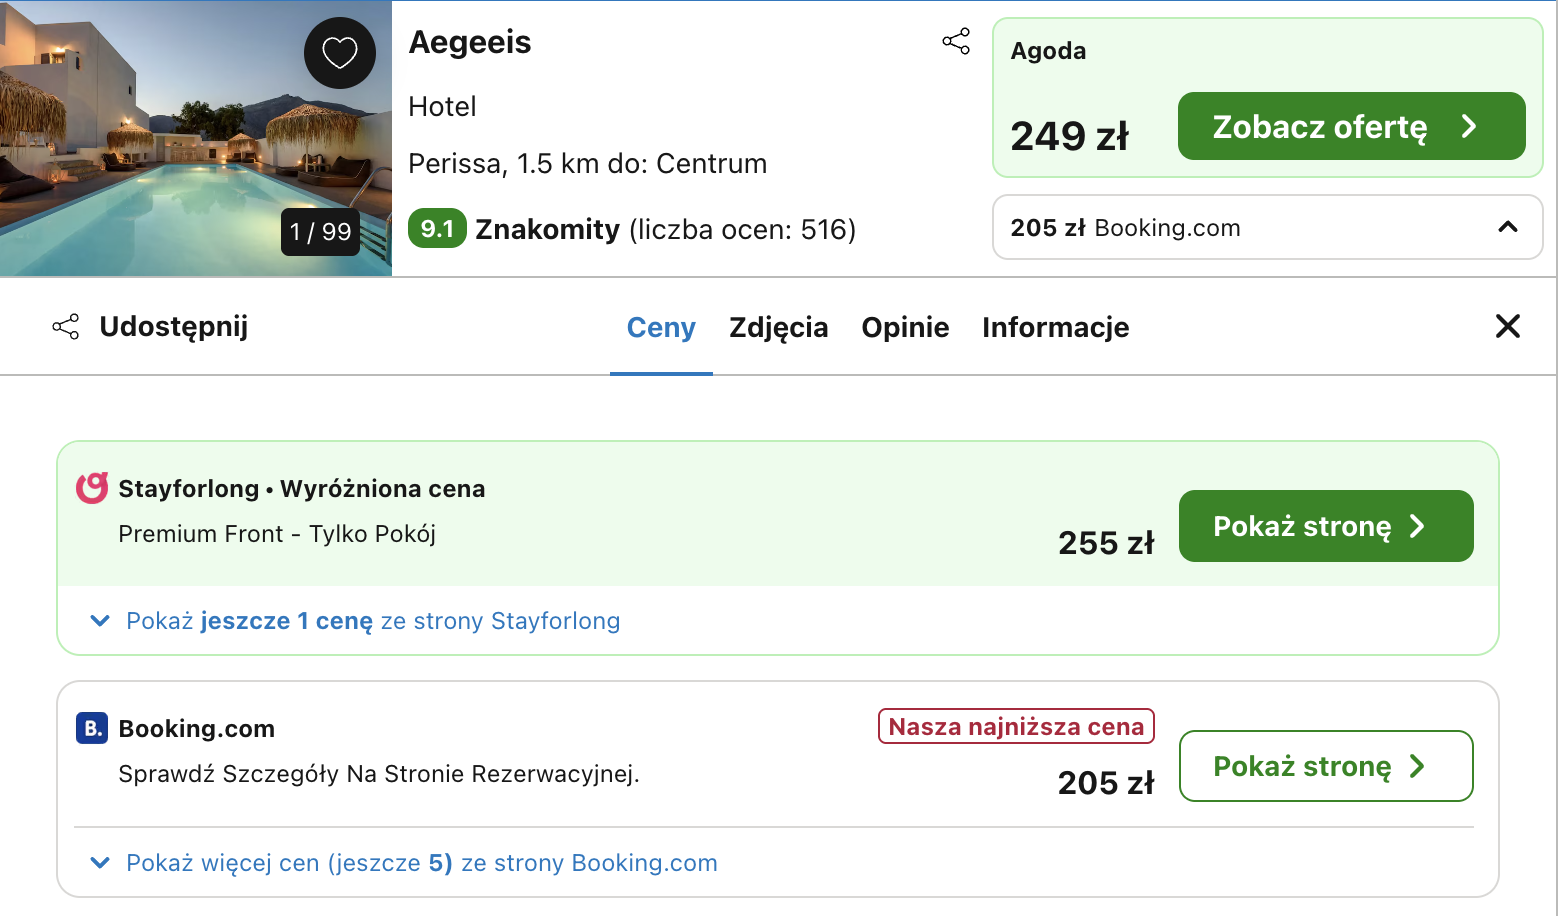Click the Booking.com B logo icon
1558x916 pixels.
(x=92, y=728)
